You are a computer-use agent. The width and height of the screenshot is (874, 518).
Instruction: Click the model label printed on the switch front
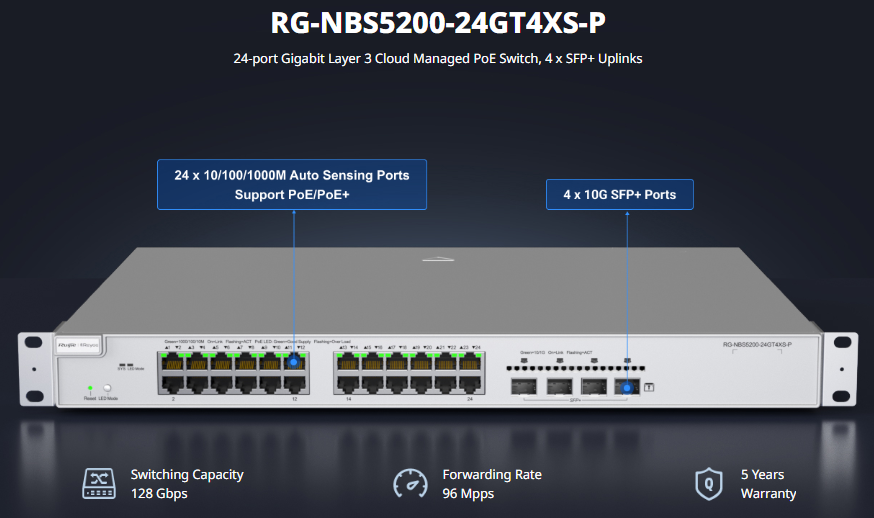757,345
